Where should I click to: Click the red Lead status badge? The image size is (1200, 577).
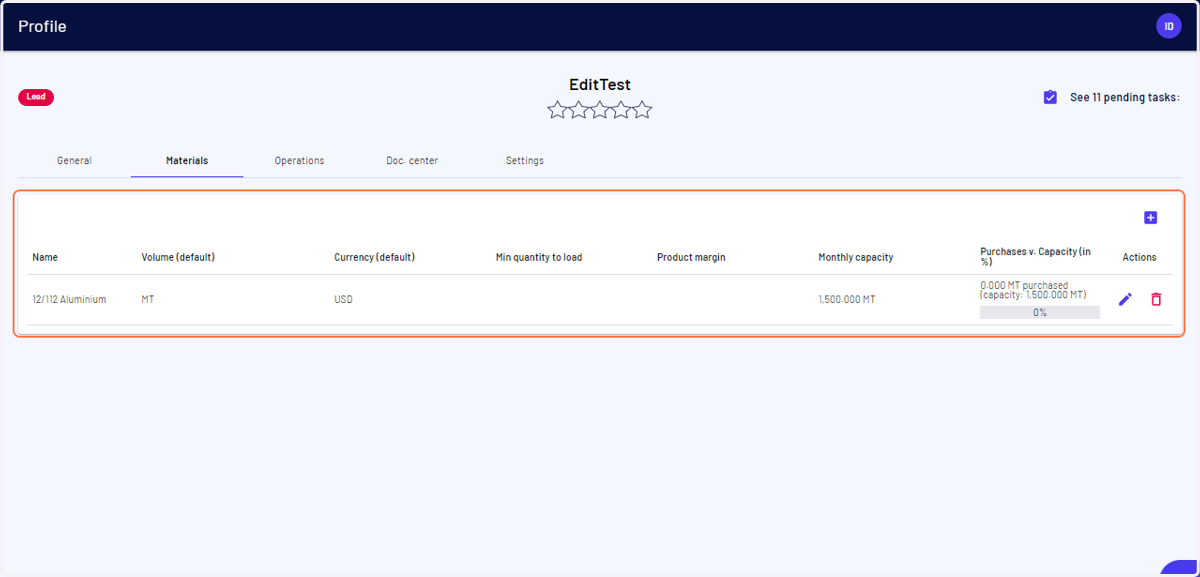(x=36, y=97)
